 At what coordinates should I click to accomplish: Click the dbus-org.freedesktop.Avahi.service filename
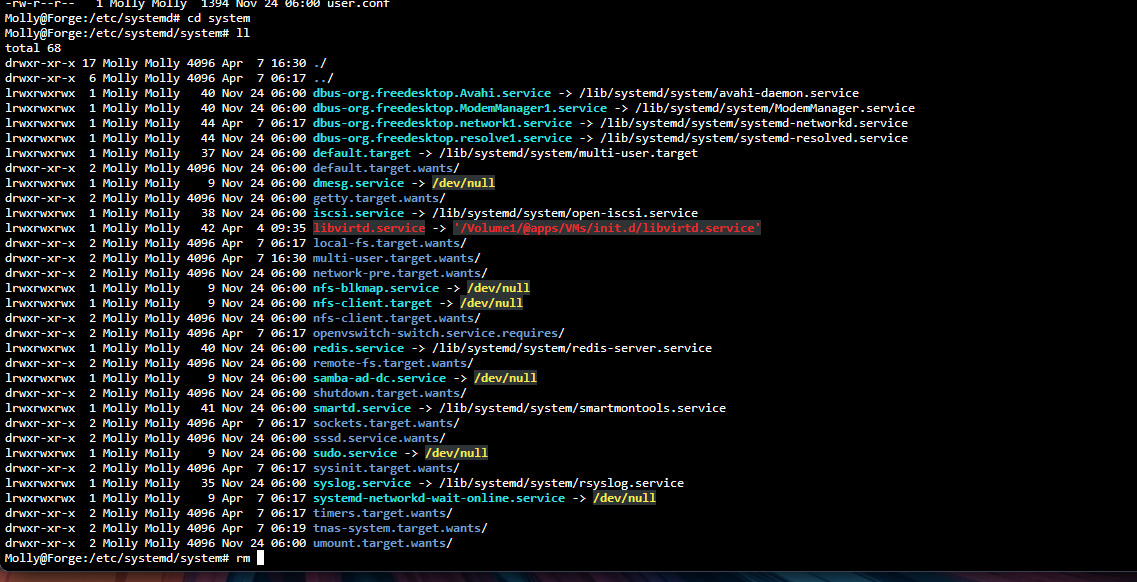431,93
